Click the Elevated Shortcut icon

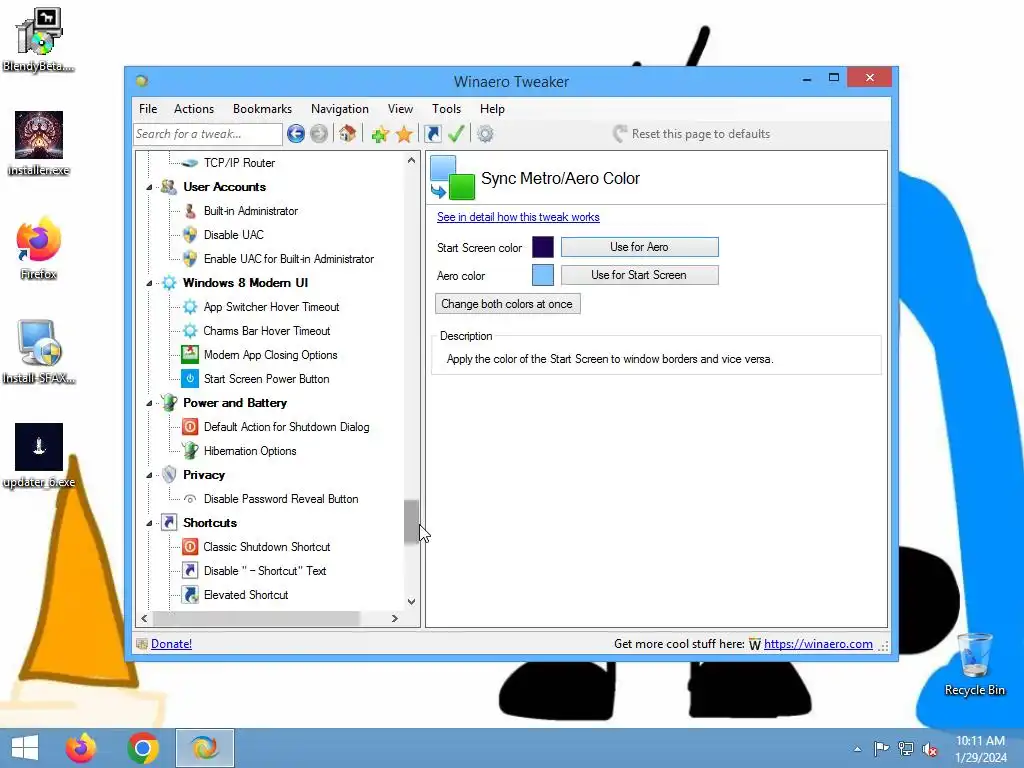point(190,595)
